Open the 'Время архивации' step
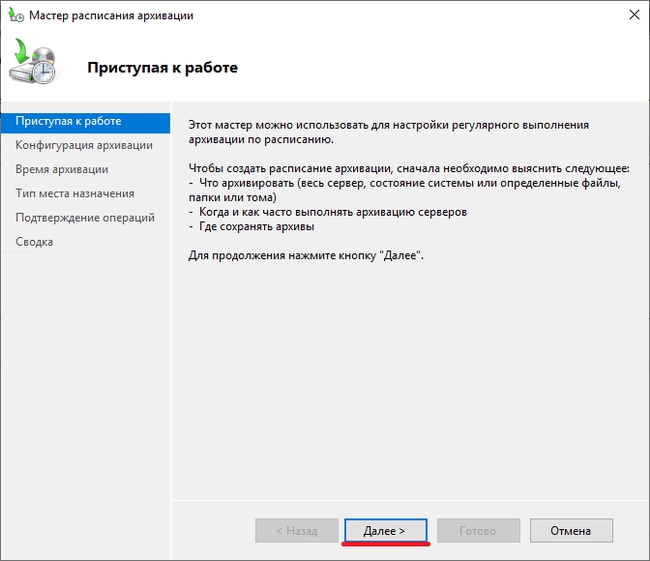 (x=62, y=169)
